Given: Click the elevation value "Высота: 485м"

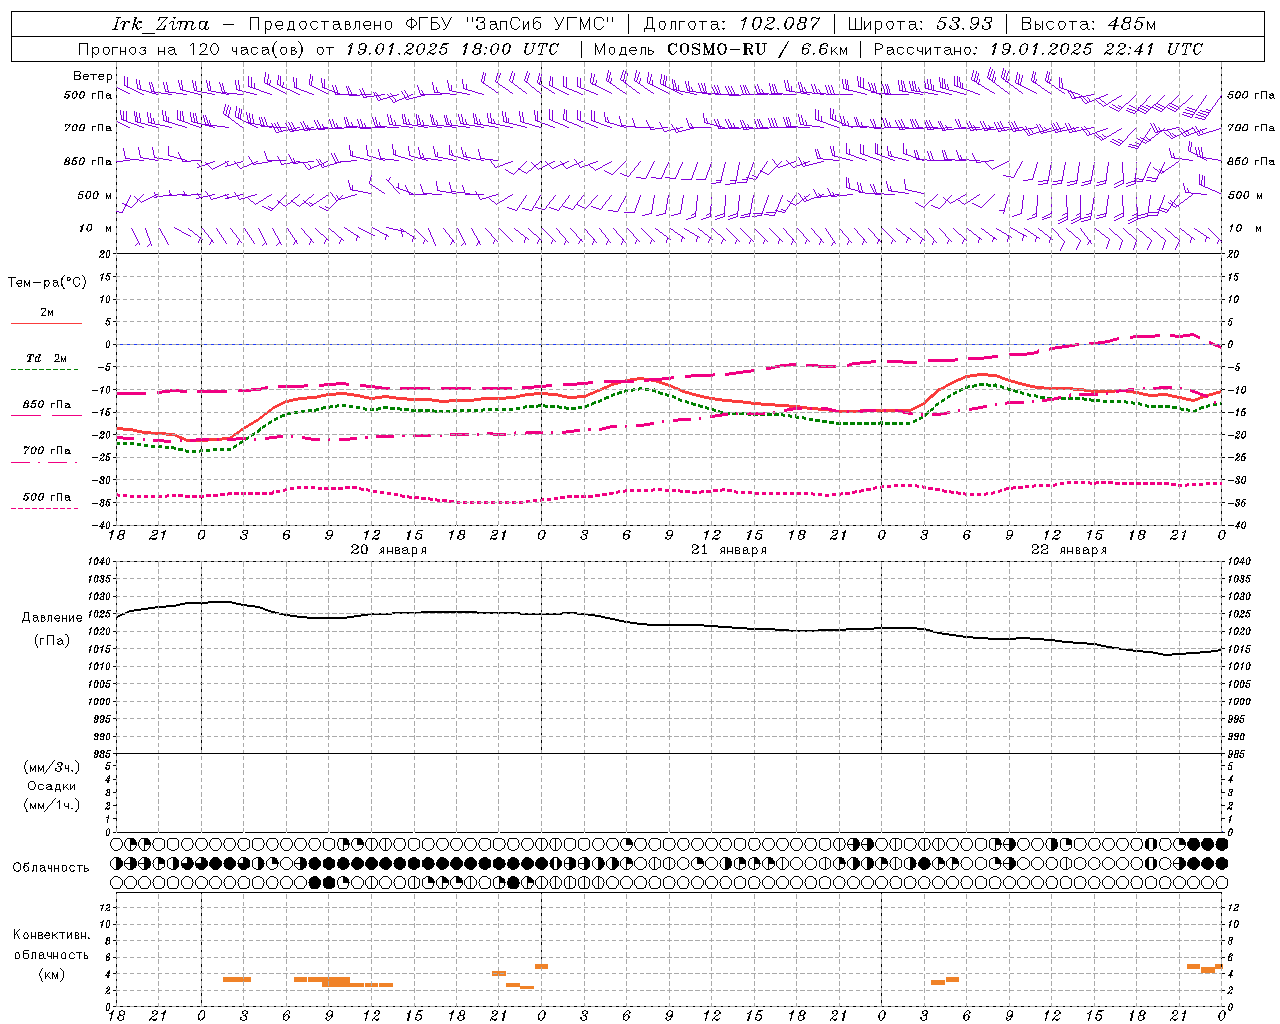Looking at the screenshot, I should point(1088,24).
